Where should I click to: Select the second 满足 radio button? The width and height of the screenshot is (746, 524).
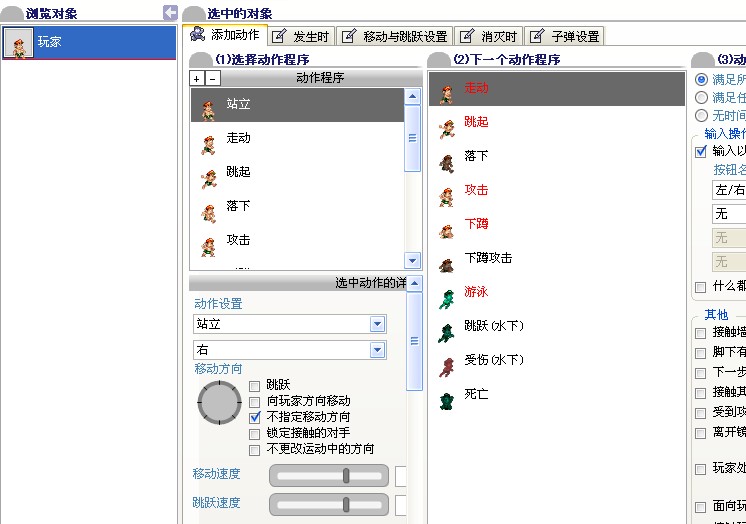tap(701, 98)
